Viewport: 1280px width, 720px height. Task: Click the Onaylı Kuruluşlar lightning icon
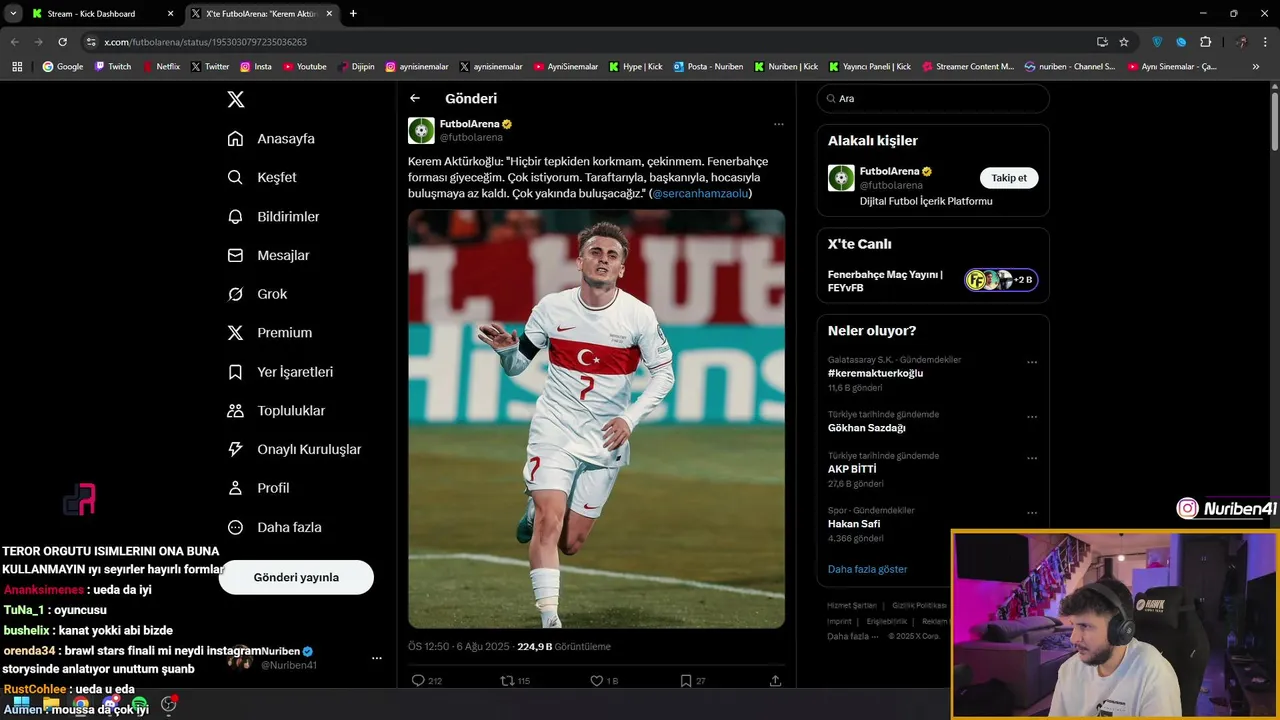tap(235, 450)
